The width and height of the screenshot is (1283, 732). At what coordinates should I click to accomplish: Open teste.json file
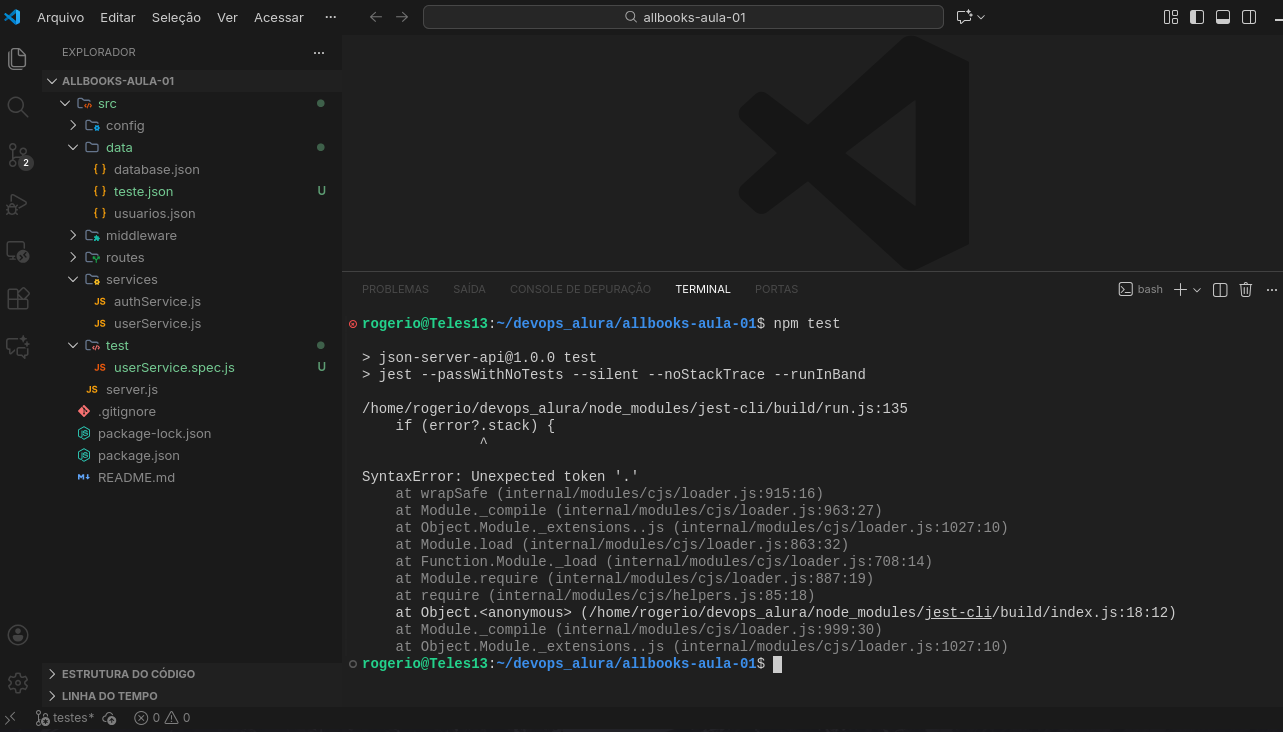click(192, 191)
